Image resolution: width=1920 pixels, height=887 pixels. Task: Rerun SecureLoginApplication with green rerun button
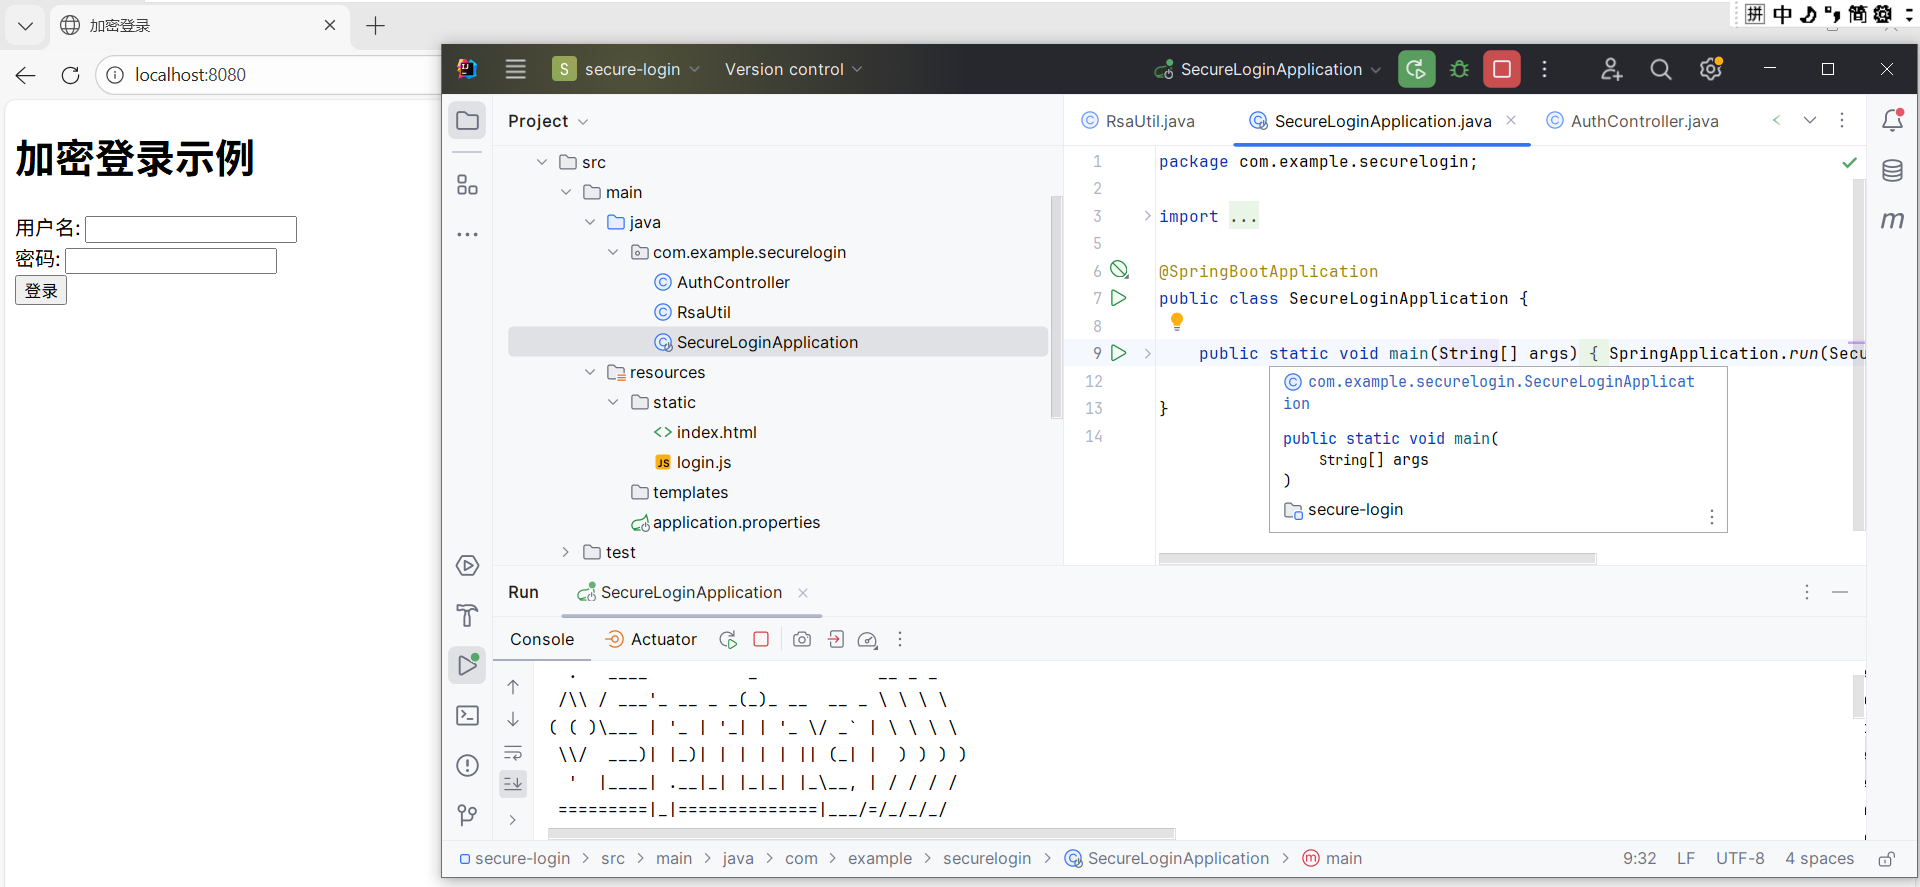(x=1416, y=69)
